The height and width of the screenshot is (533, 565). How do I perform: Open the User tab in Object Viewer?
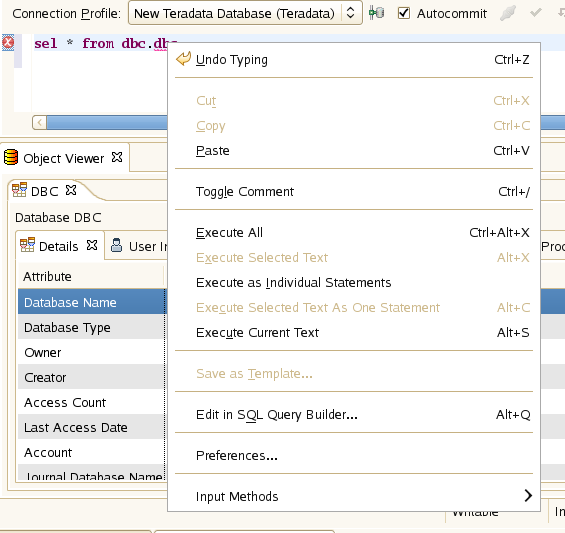click(x=139, y=246)
